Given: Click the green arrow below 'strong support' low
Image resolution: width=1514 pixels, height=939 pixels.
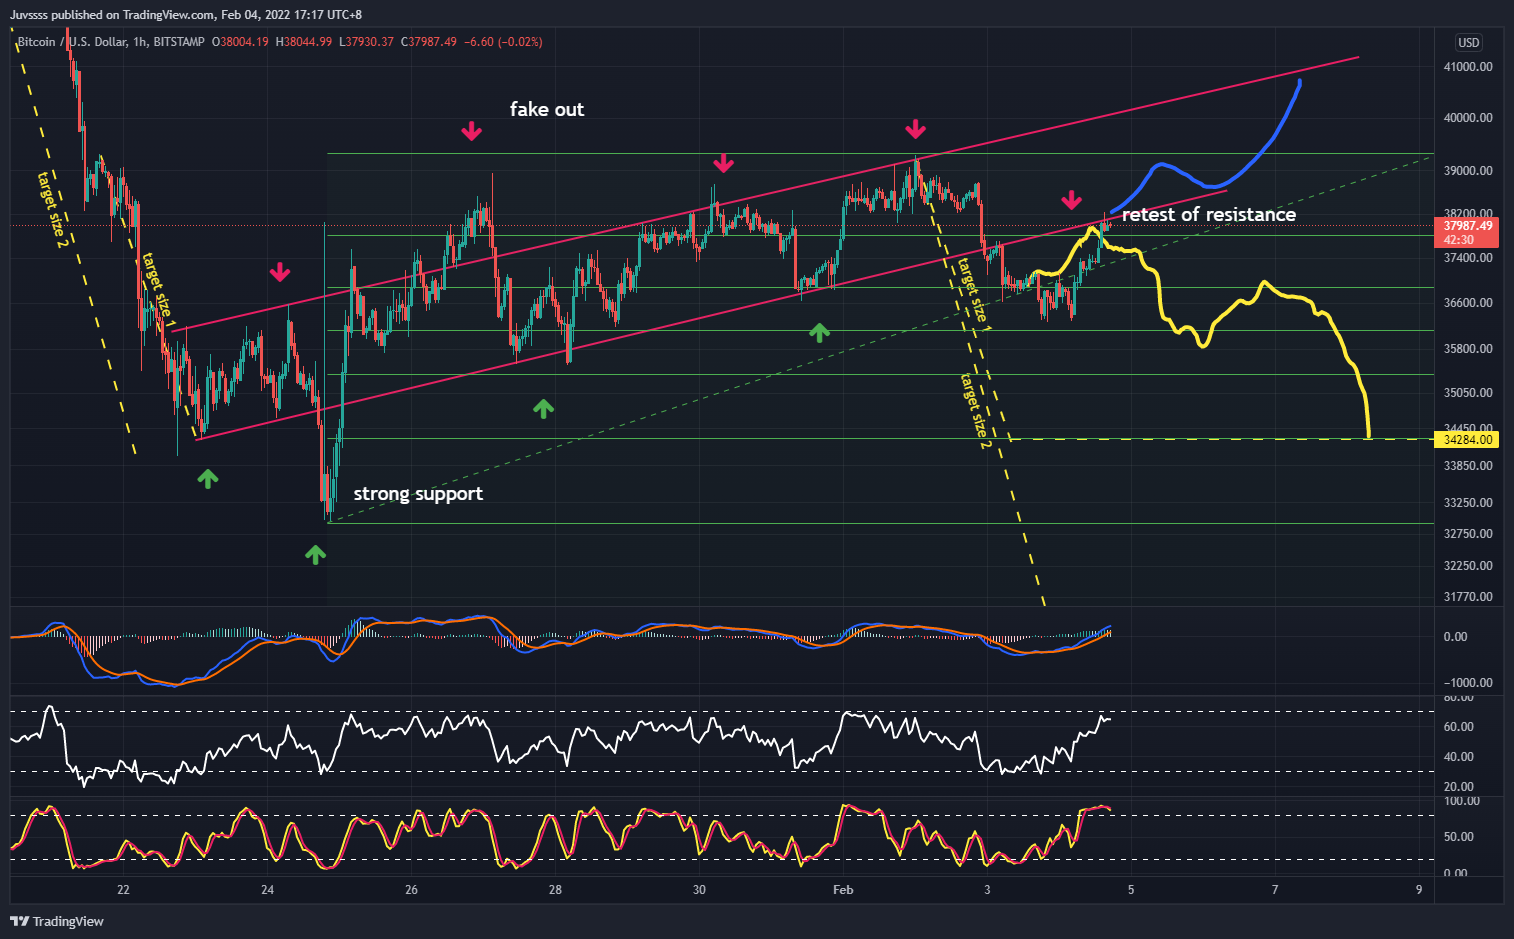Looking at the screenshot, I should [x=315, y=554].
